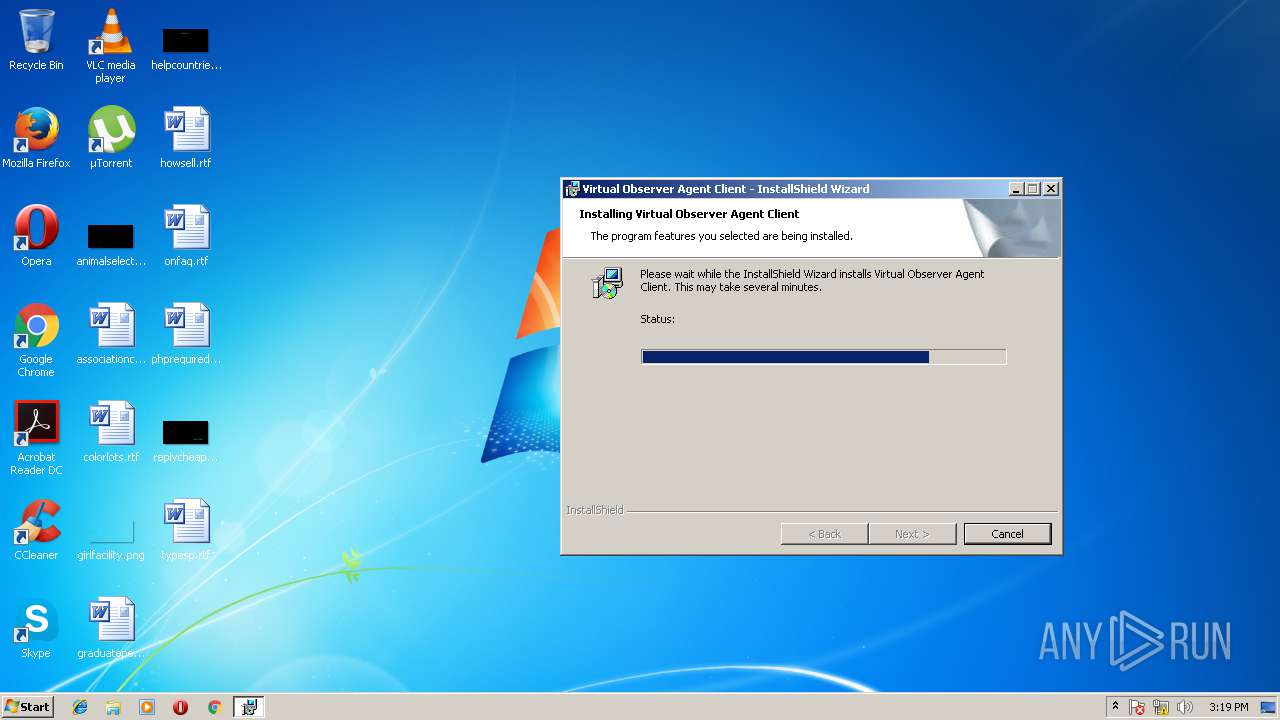Click the Show desktop button
Screen dimensions: 1280x720
pyautogui.click(x=1268, y=707)
